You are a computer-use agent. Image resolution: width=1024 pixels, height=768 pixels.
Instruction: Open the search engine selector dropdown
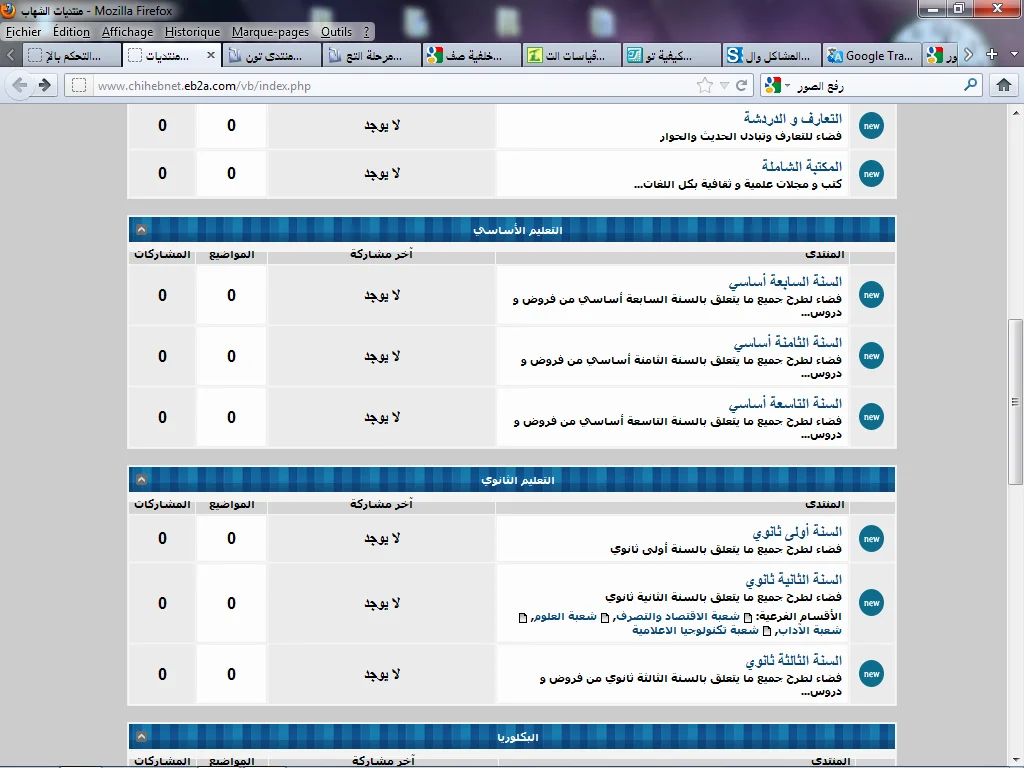[x=777, y=86]
